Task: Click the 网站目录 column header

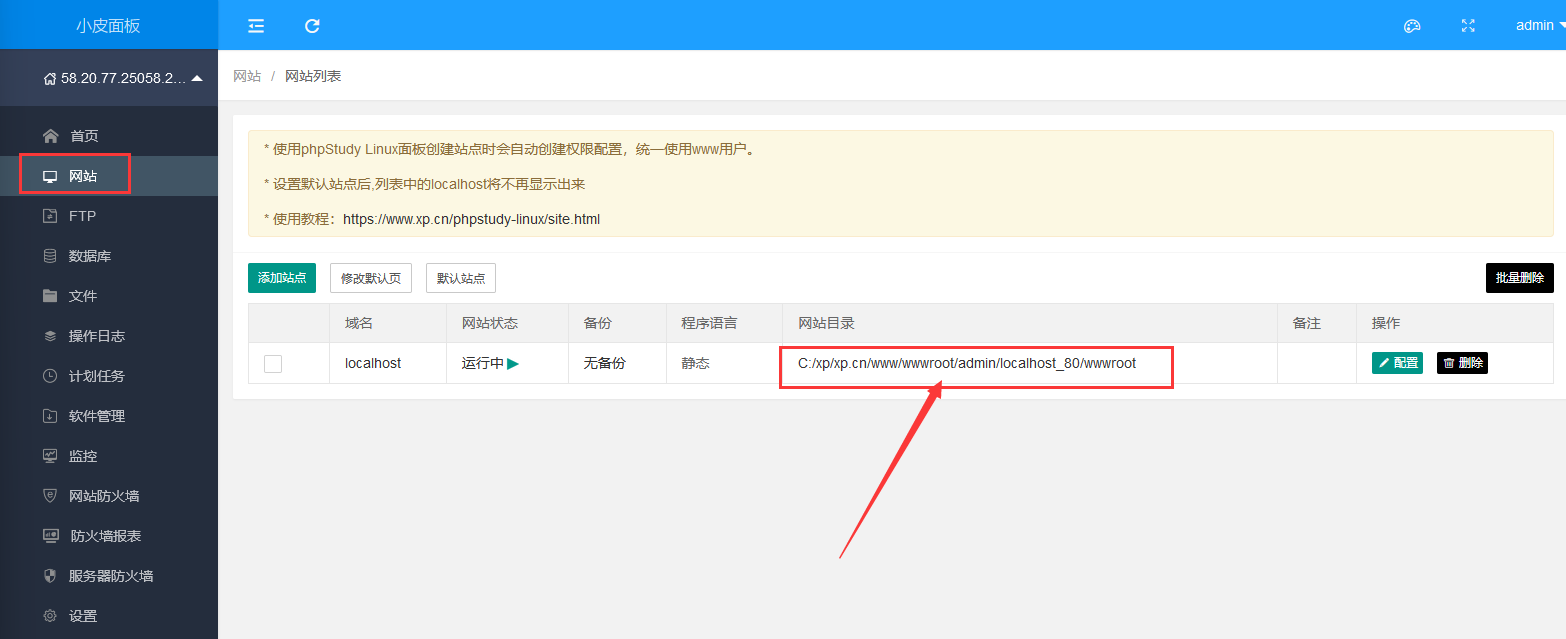Action: coord(826,323)
